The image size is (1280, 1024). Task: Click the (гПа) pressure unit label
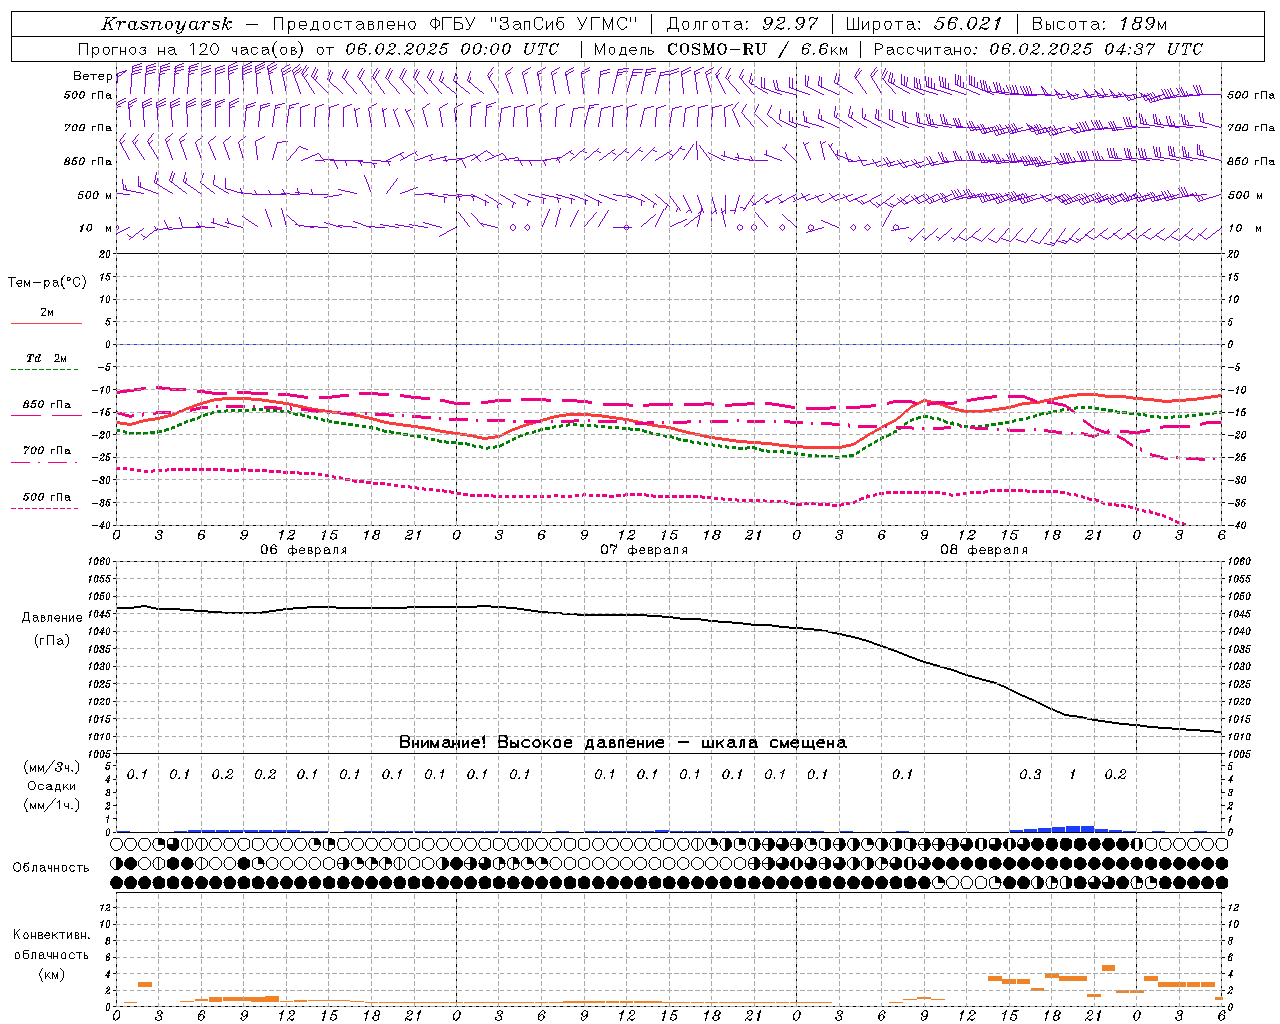tap(52, 641)
